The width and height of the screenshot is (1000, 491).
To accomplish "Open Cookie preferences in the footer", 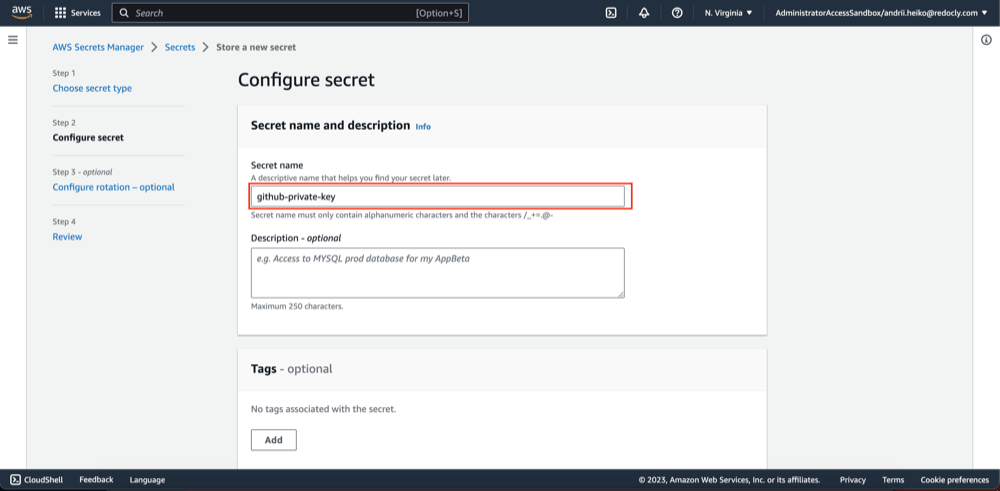I will coord(955,480).
